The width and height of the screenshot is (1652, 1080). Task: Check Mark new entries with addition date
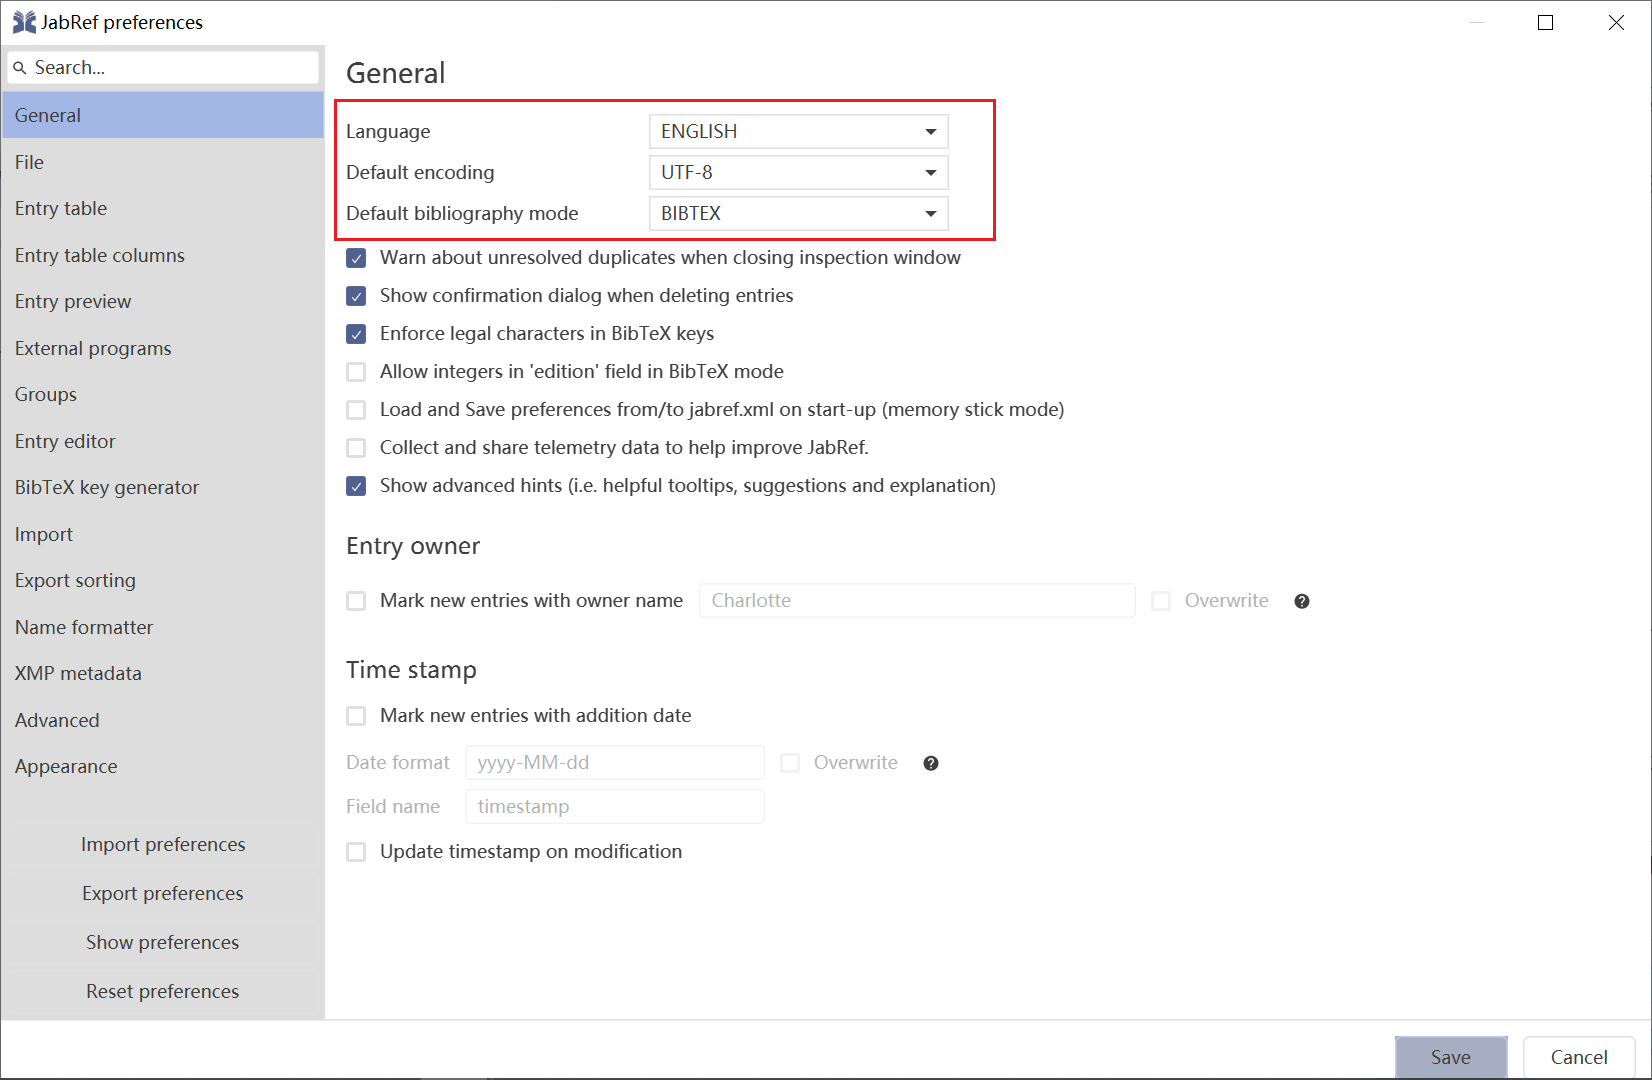356,716
